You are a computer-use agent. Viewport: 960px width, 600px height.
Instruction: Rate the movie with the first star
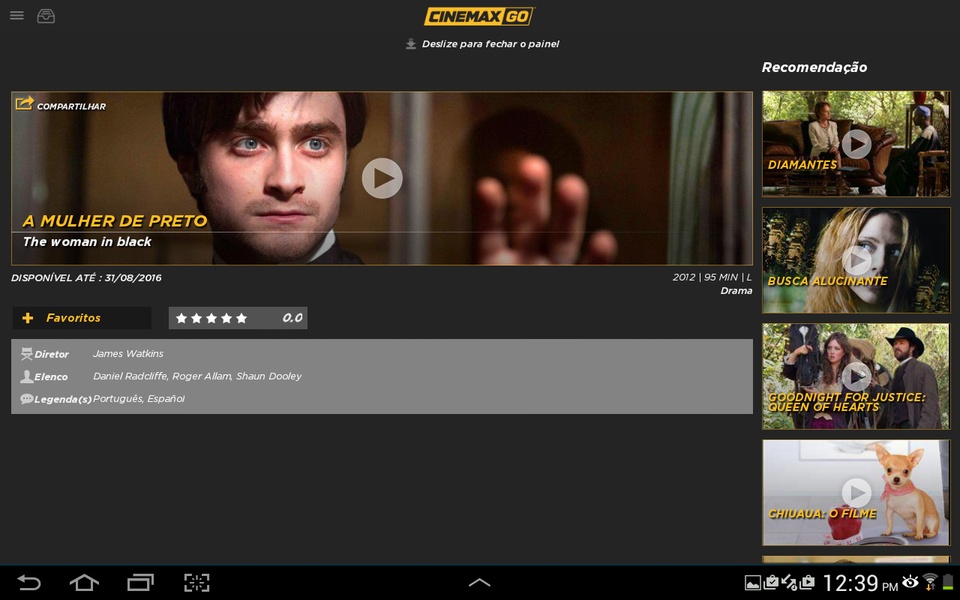click(181, 318)
